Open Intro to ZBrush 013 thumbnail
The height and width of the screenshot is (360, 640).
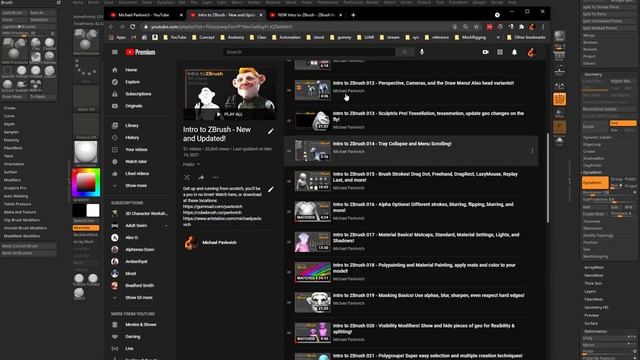click(313, 121)
